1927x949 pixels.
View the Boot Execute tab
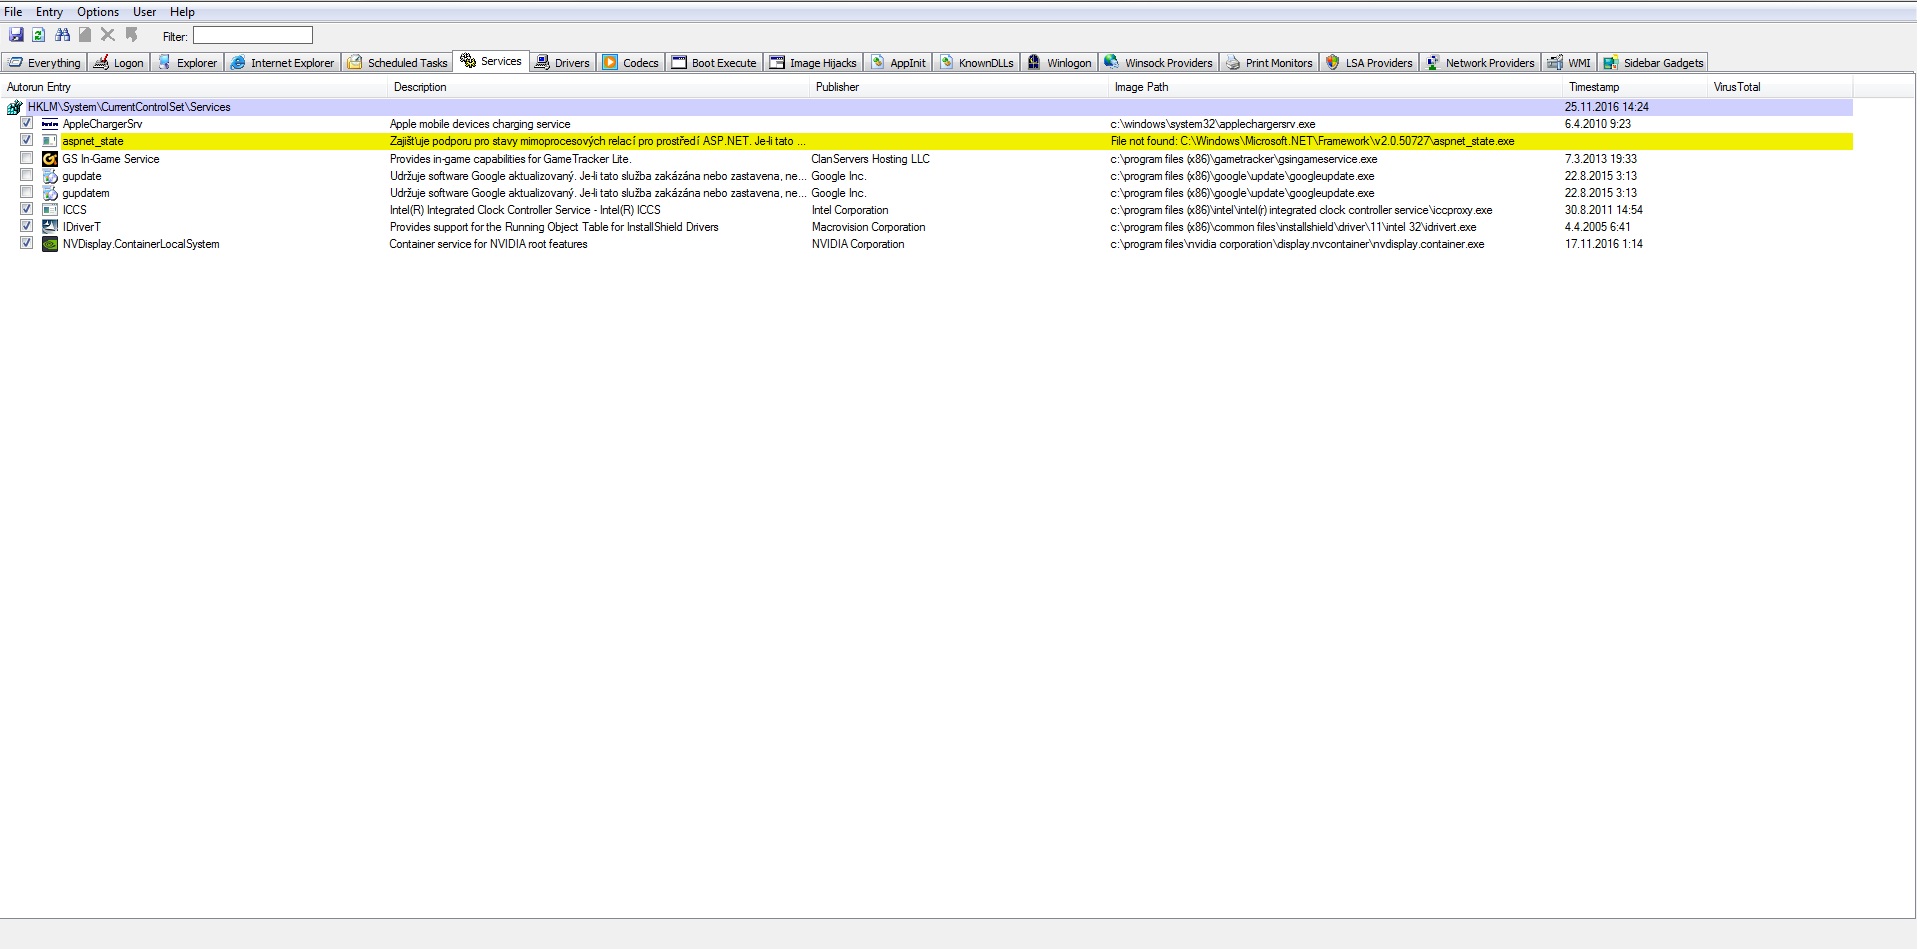pyautogui.click(x=714, y=63)
